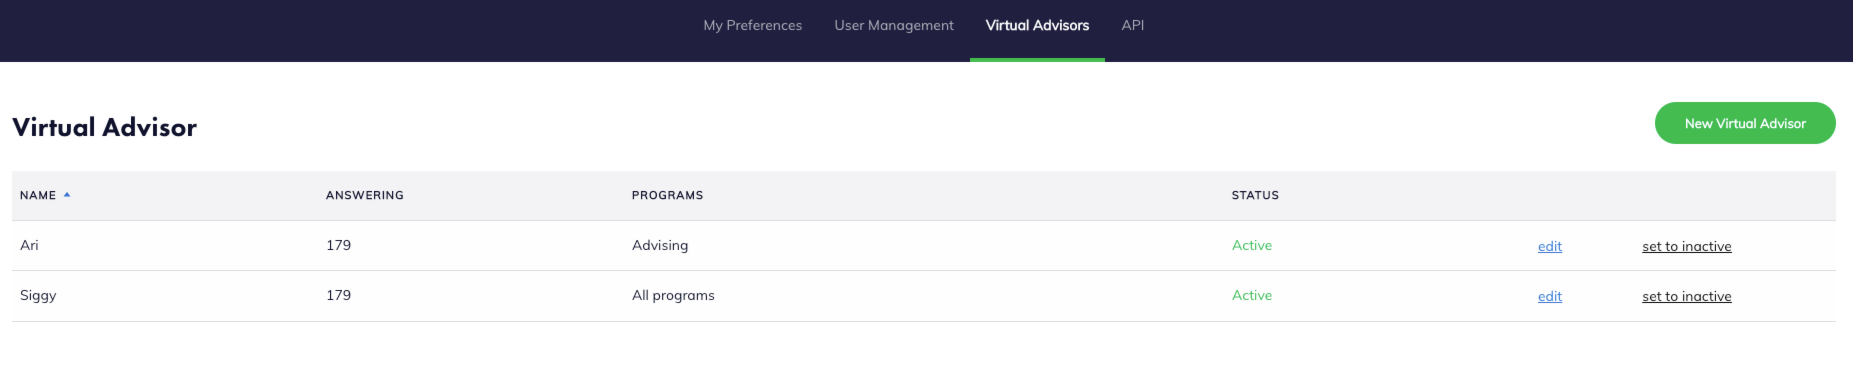The image size is (1853, 366).
Task: Click the All programs entry
Action: (x=673, y=295)
